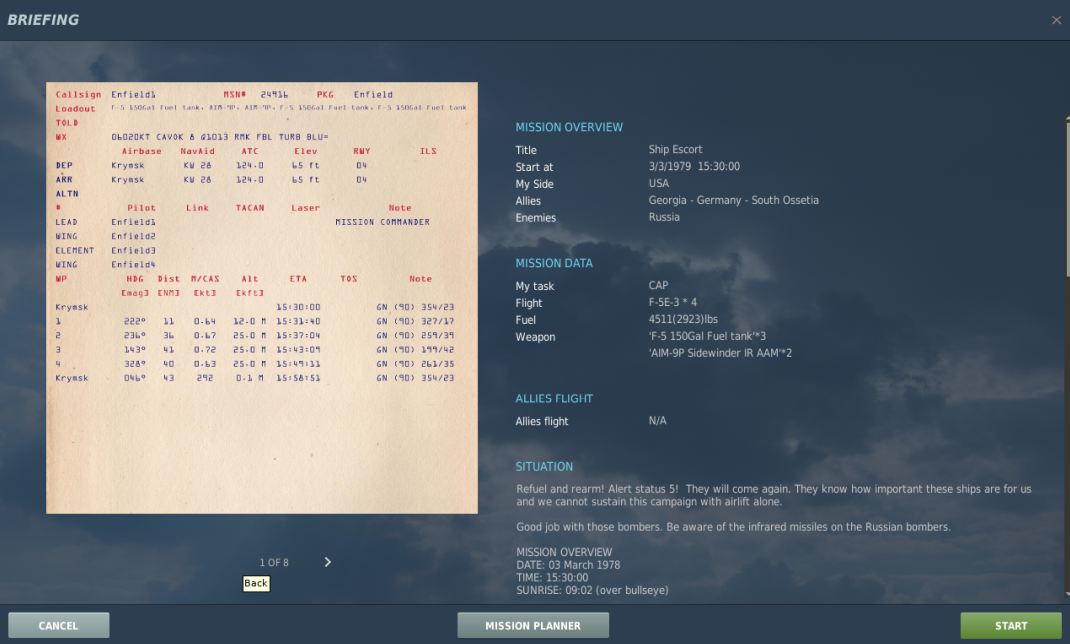Click the briefing scrollbar thumb
The width and height of the screenshot is (1070, 644).
(x=1067, y=199)
